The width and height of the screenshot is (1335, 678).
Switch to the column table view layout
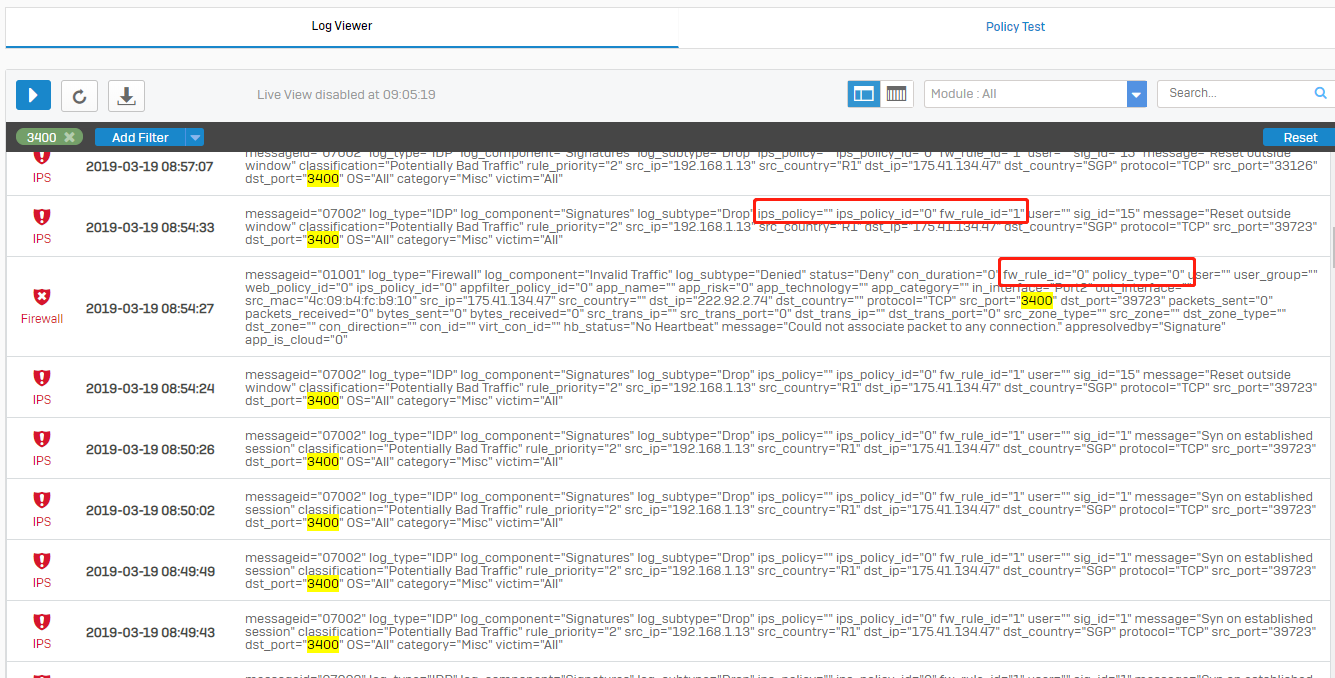pyautogui.click(x=897, y=94)
